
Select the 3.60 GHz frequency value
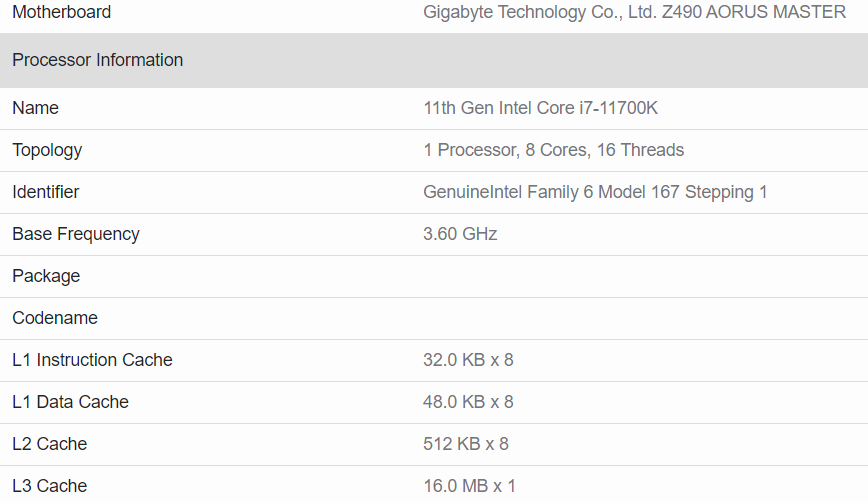[x=460, y=234]
